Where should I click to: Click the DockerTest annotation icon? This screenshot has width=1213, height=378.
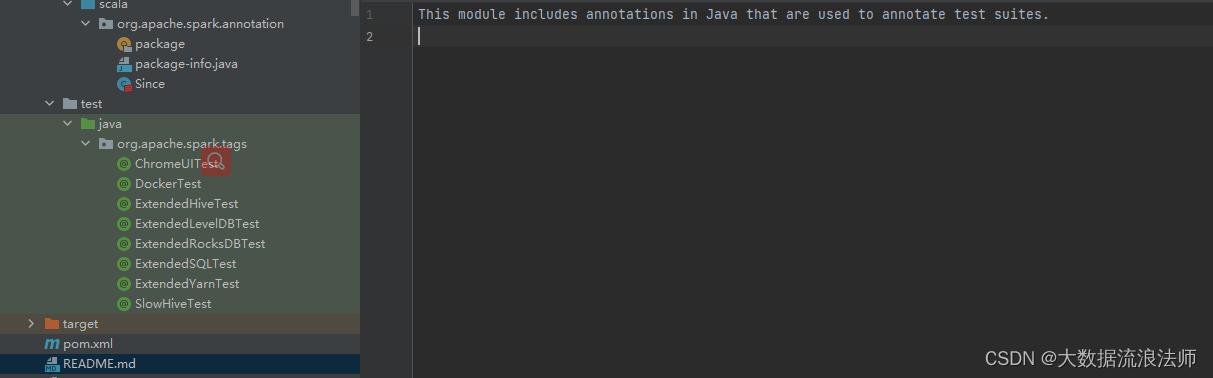coord(124,184)
